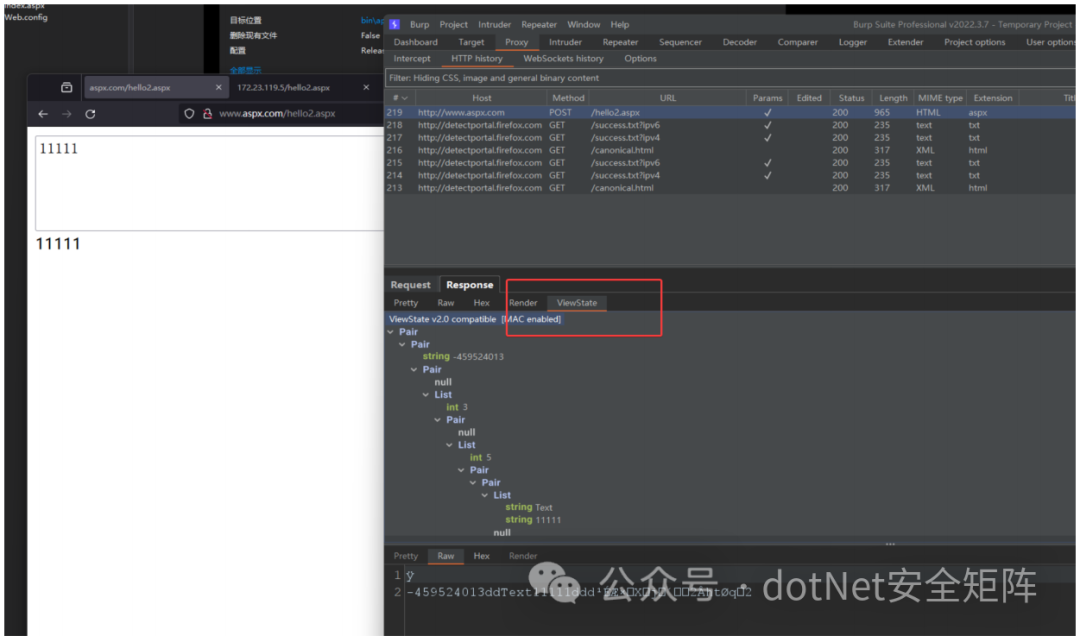Open the Help menu
The width and height of the screenshot is (1080, 642).
(x=620, y=24)
